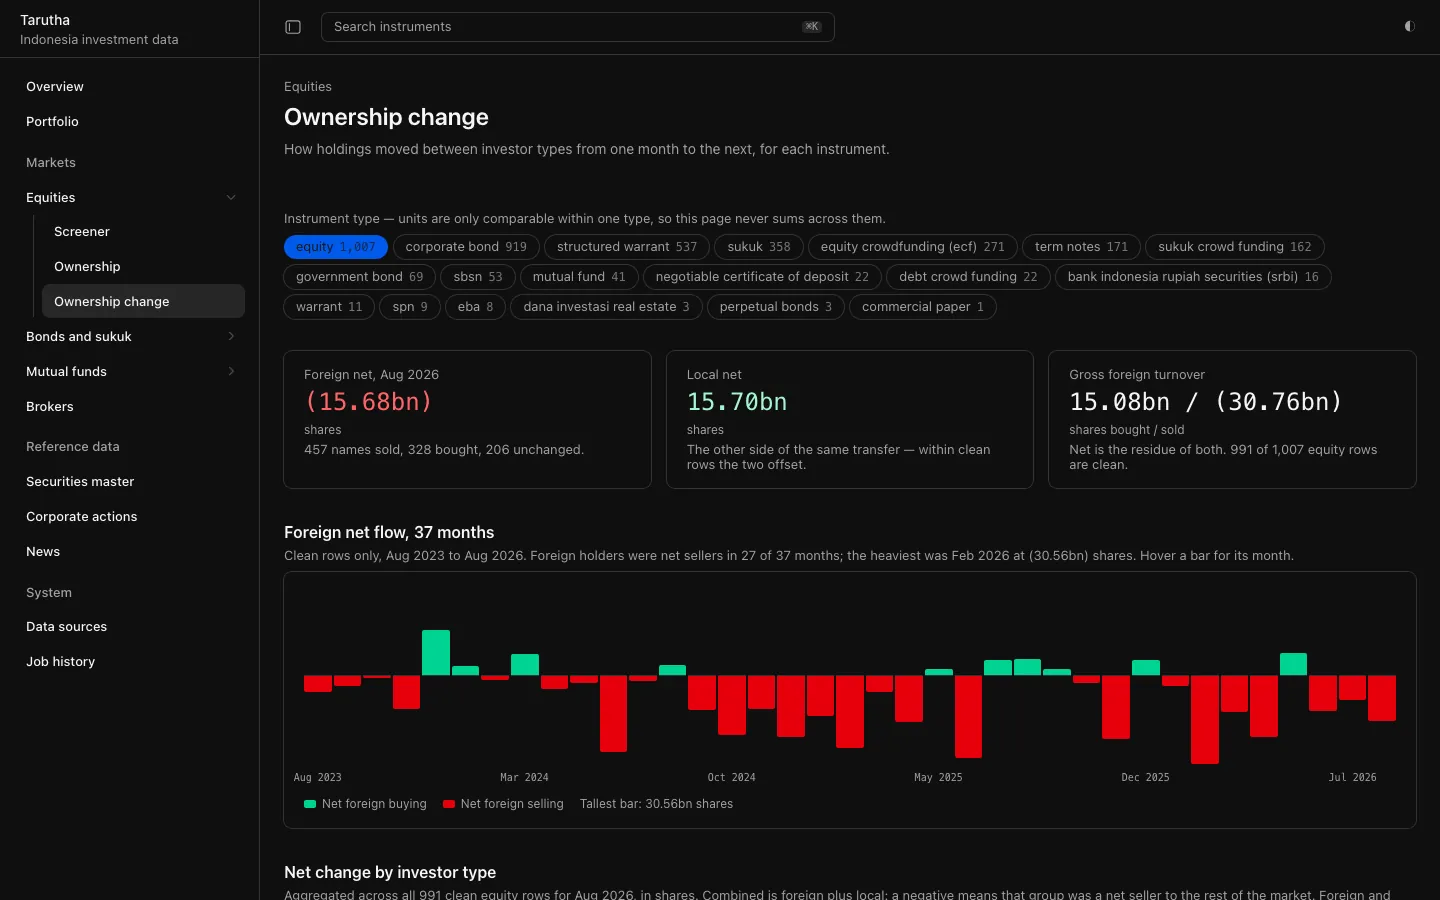Screen dimensions: 1440x900
Task: Click the Net foreign selling legend swatch
Action: pyautogui.click(x=449, y=804)
